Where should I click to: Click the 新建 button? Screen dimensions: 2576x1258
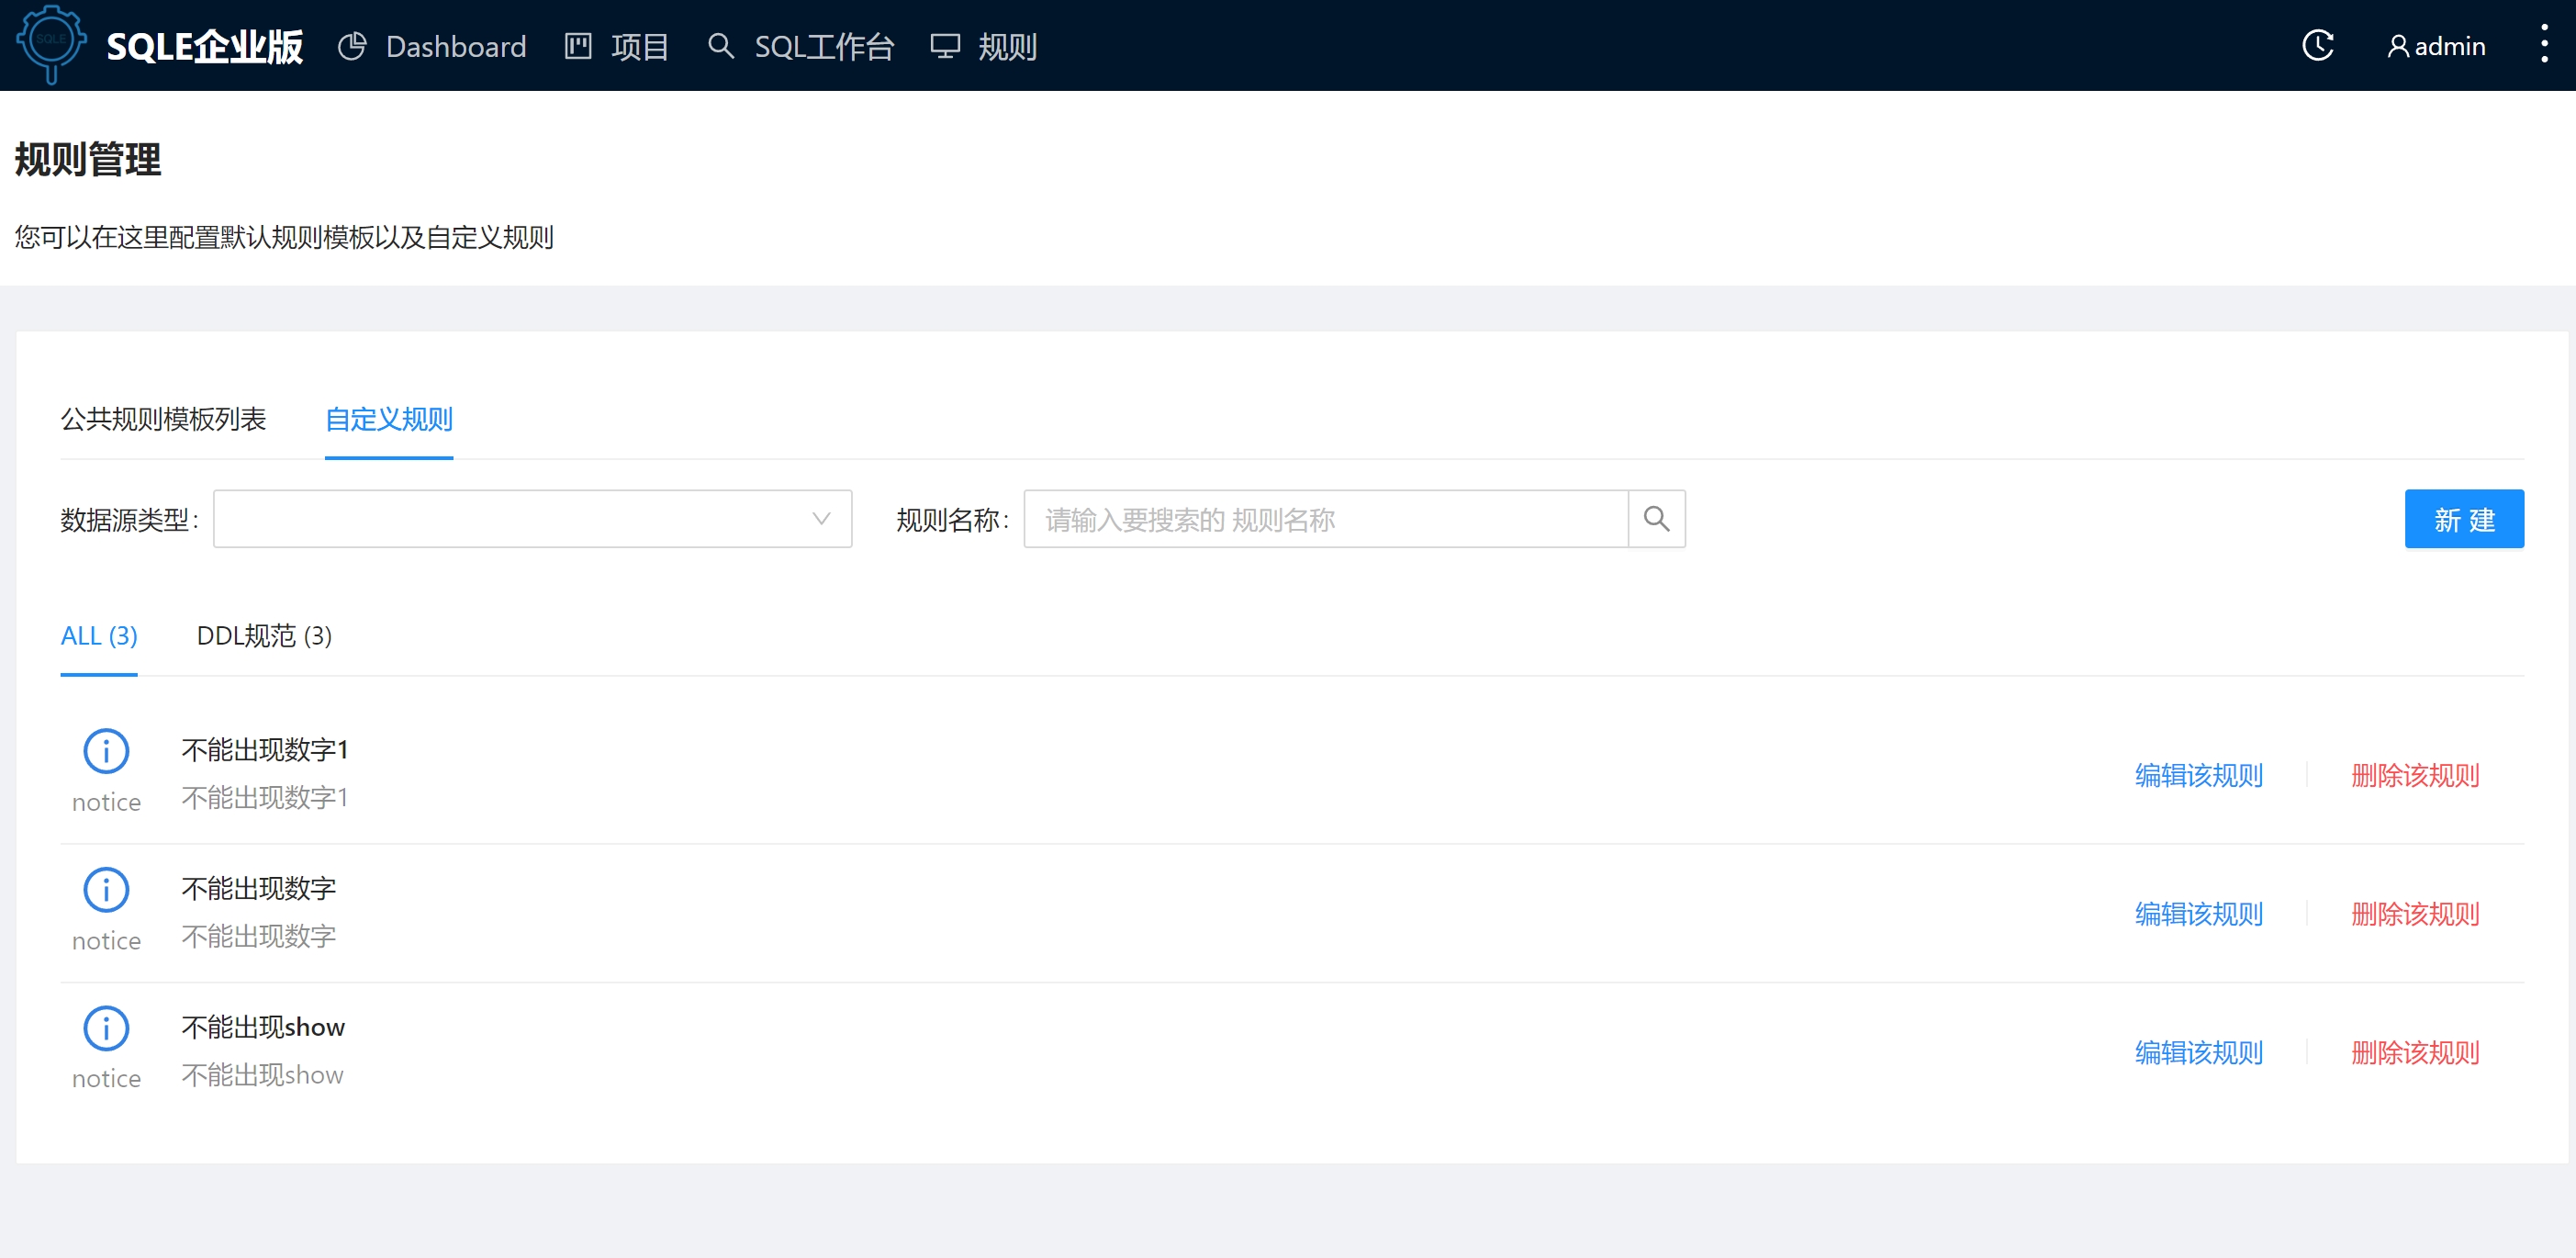coord(2463,519)
